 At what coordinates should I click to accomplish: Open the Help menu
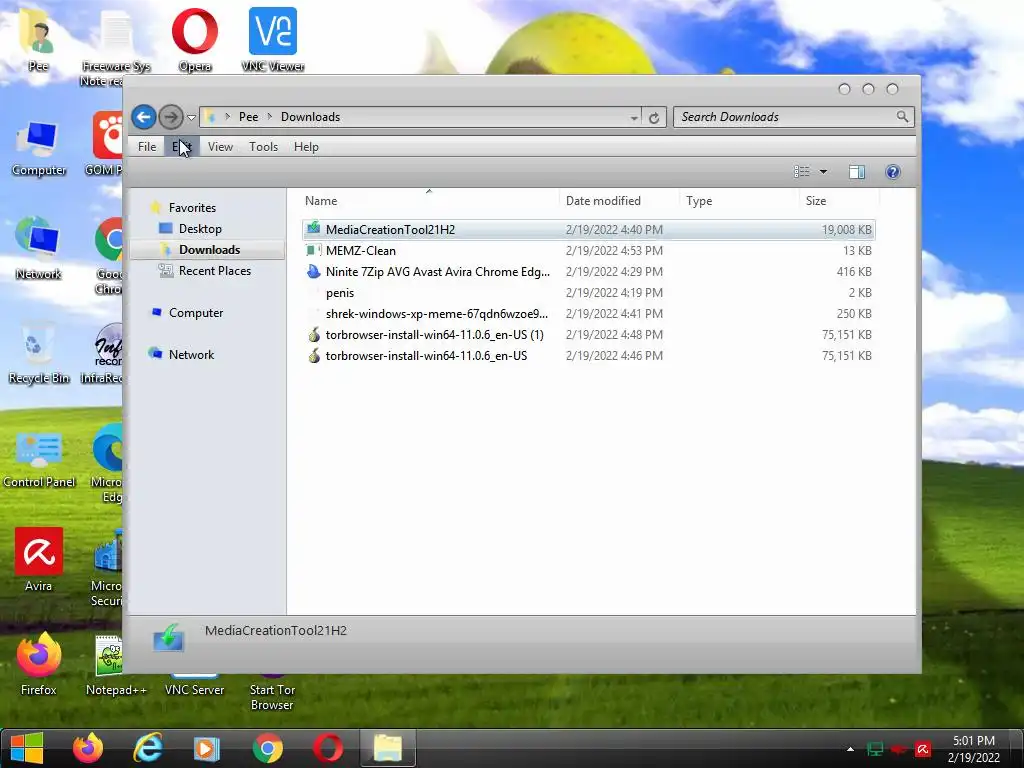306,147
